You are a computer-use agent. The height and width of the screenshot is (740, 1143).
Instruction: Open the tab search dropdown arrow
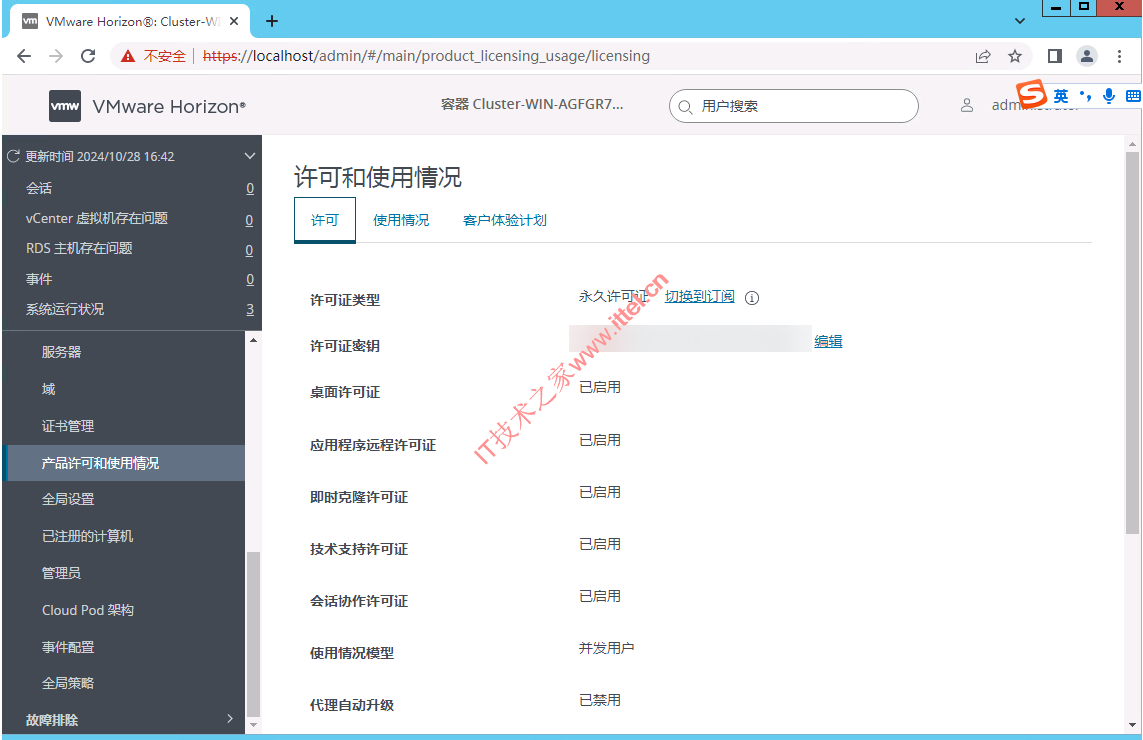[x=1020, y=21]
